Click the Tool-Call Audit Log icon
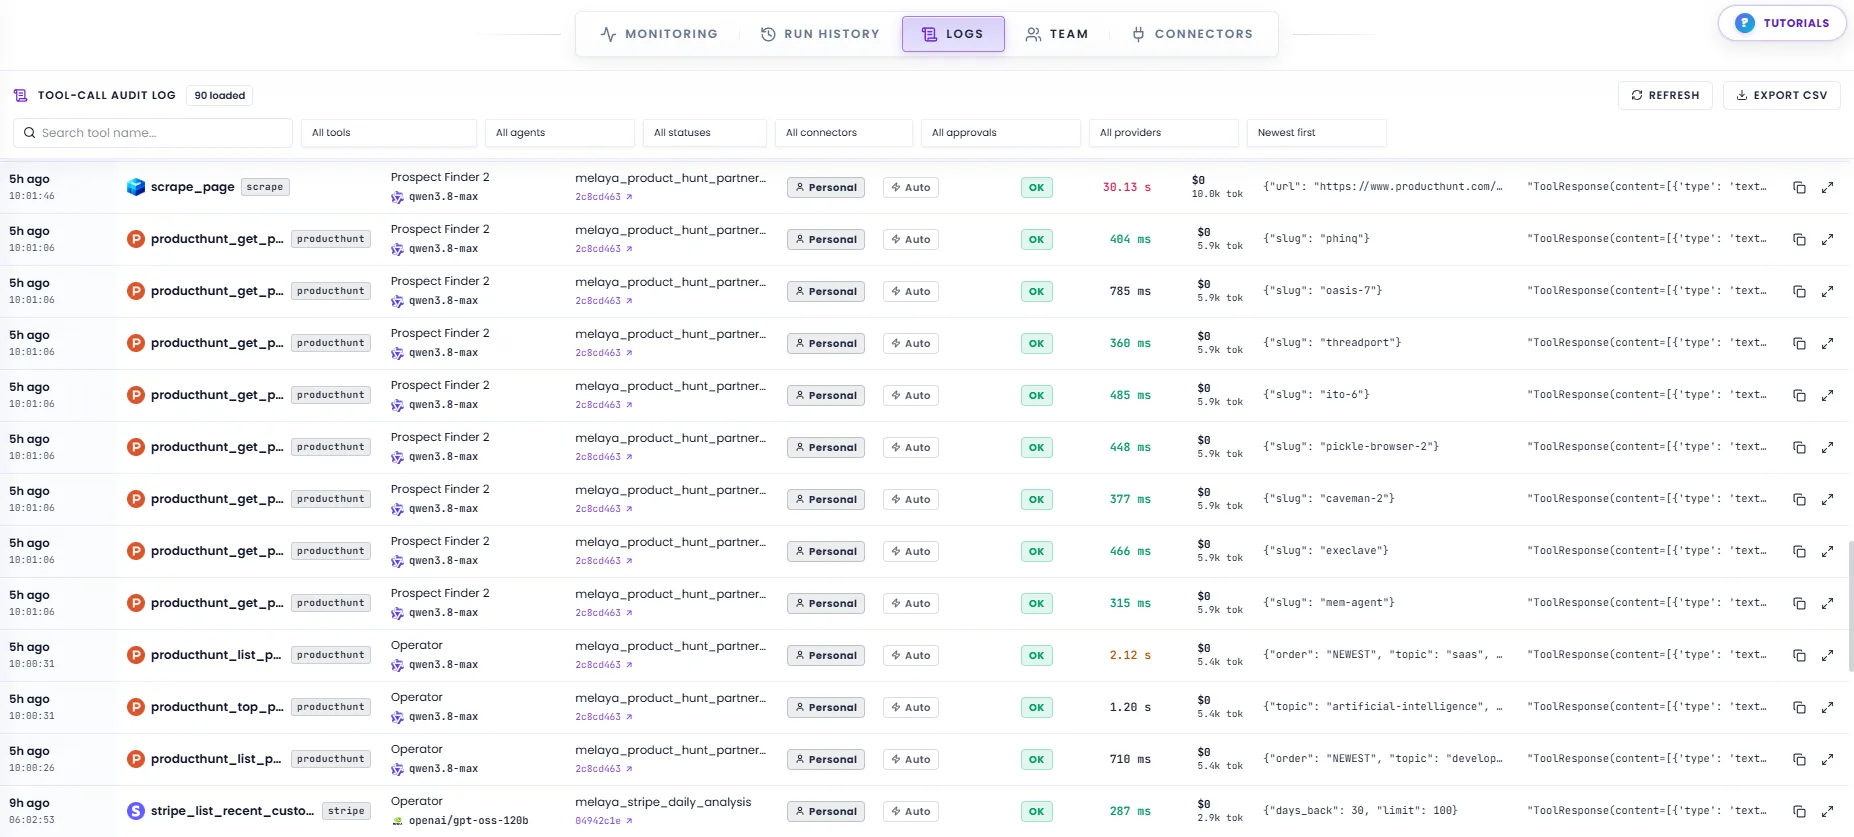 pos(20,95)
